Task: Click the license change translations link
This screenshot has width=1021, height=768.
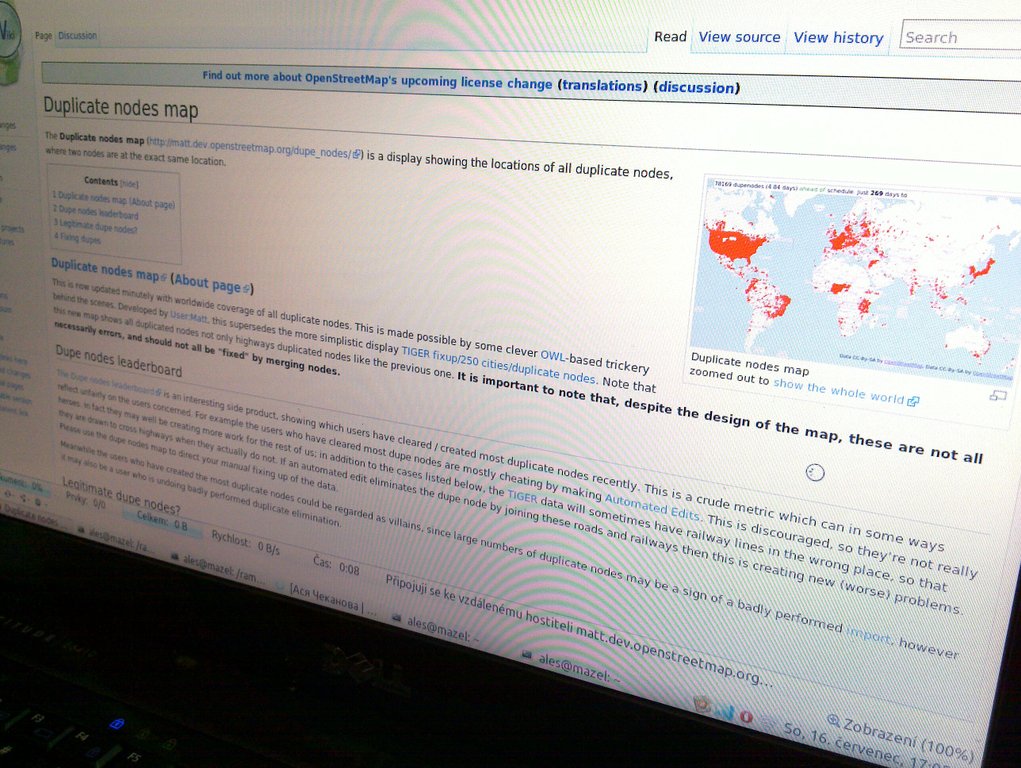Action: [603, 86]
